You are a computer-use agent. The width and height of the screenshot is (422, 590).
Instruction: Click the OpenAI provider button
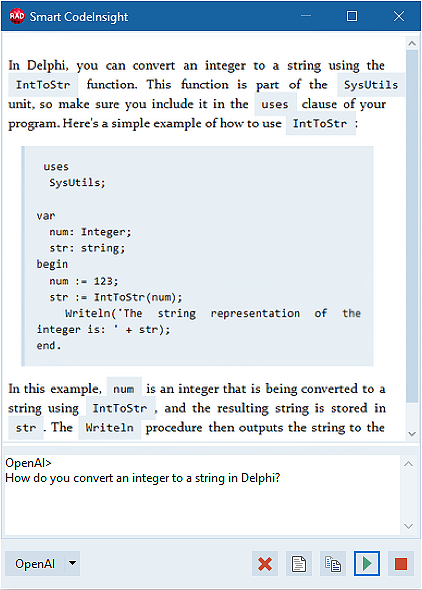(x=35, y=564)
